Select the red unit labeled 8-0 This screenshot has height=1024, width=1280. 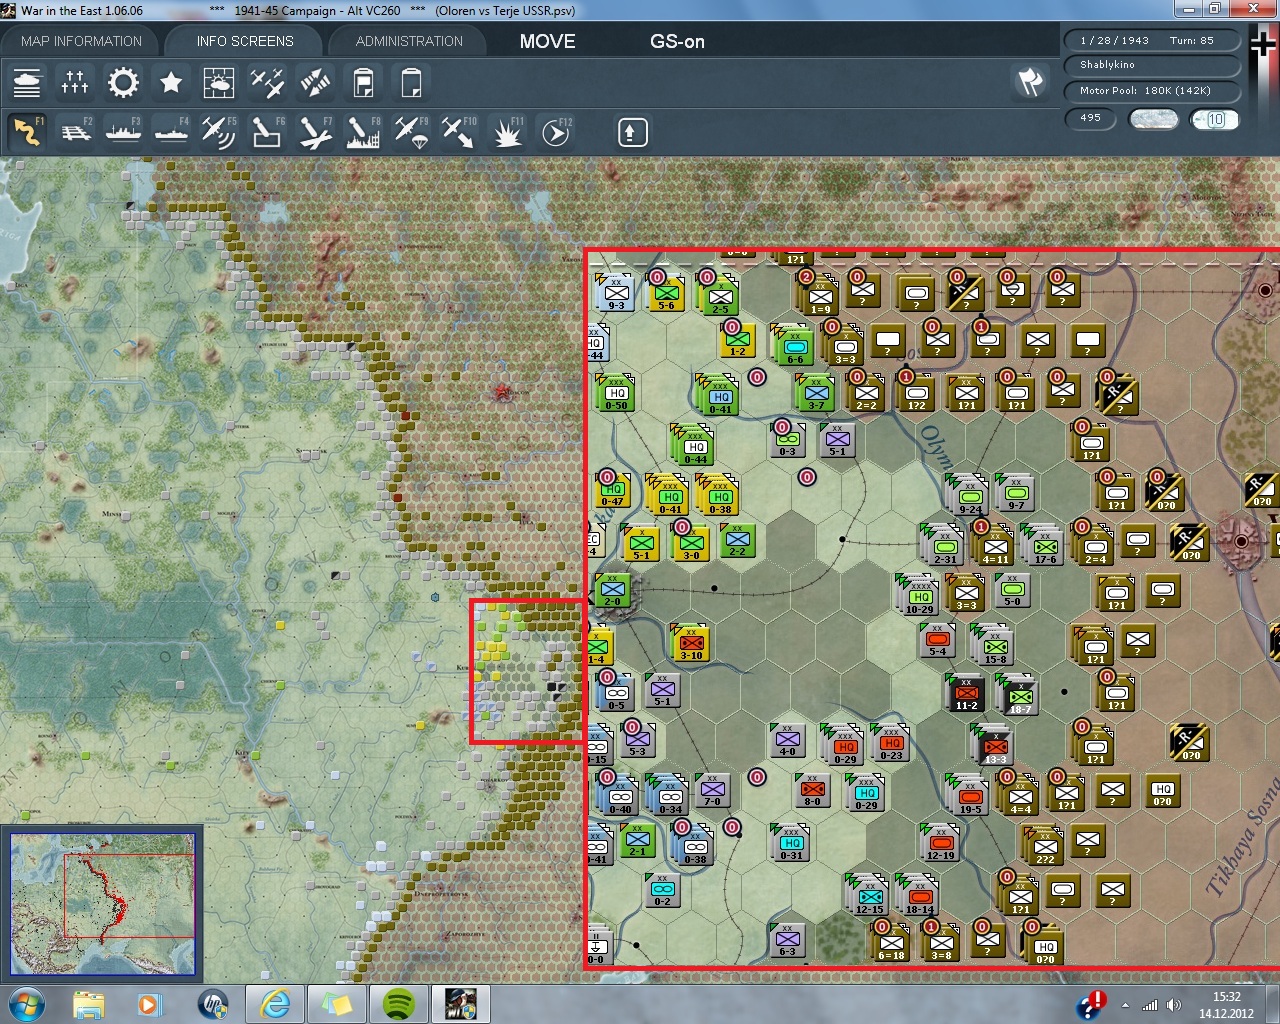pyautogui.click(x=812, y=789)
